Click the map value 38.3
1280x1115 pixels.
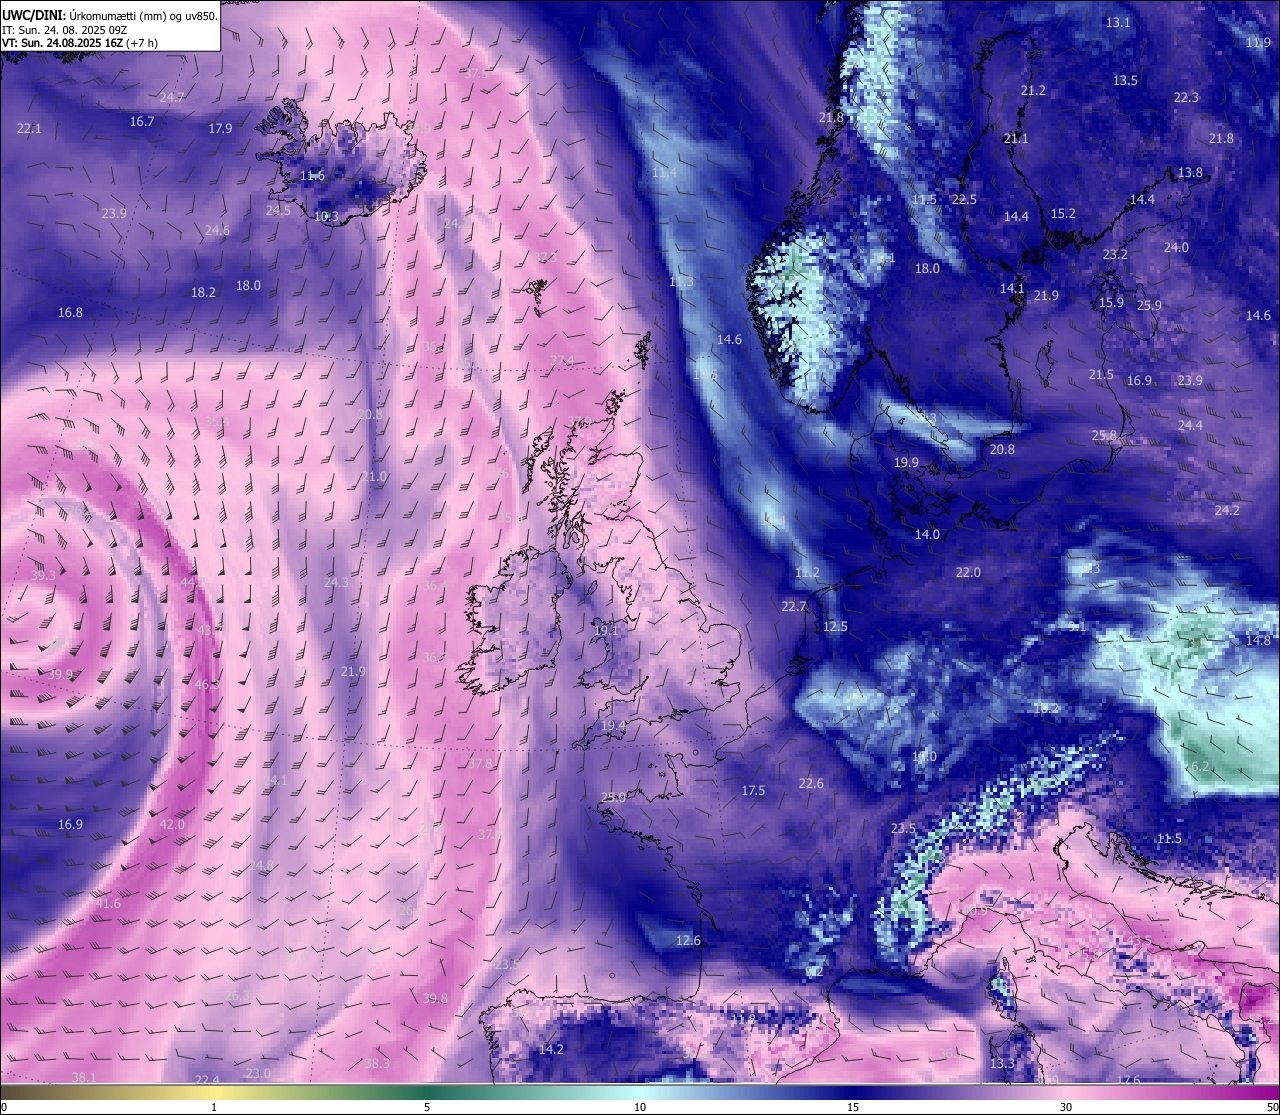(377, 1063)
